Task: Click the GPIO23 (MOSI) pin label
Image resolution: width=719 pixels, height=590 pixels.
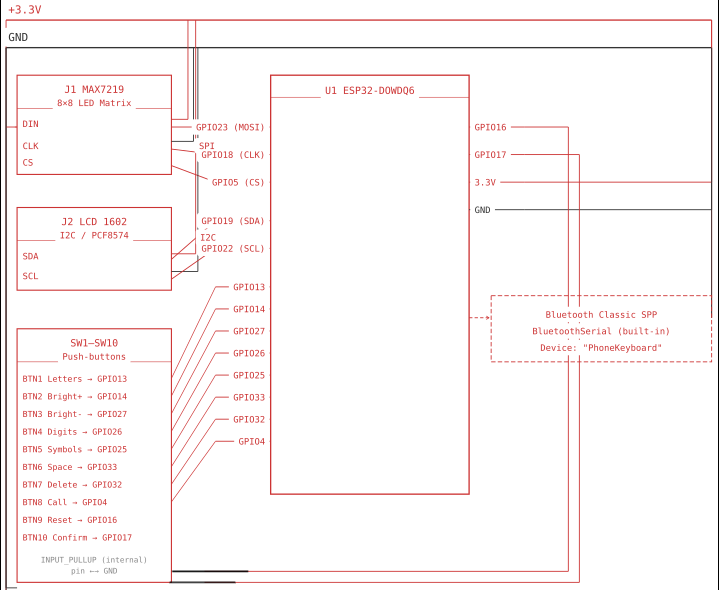Action: pos(230,127)
